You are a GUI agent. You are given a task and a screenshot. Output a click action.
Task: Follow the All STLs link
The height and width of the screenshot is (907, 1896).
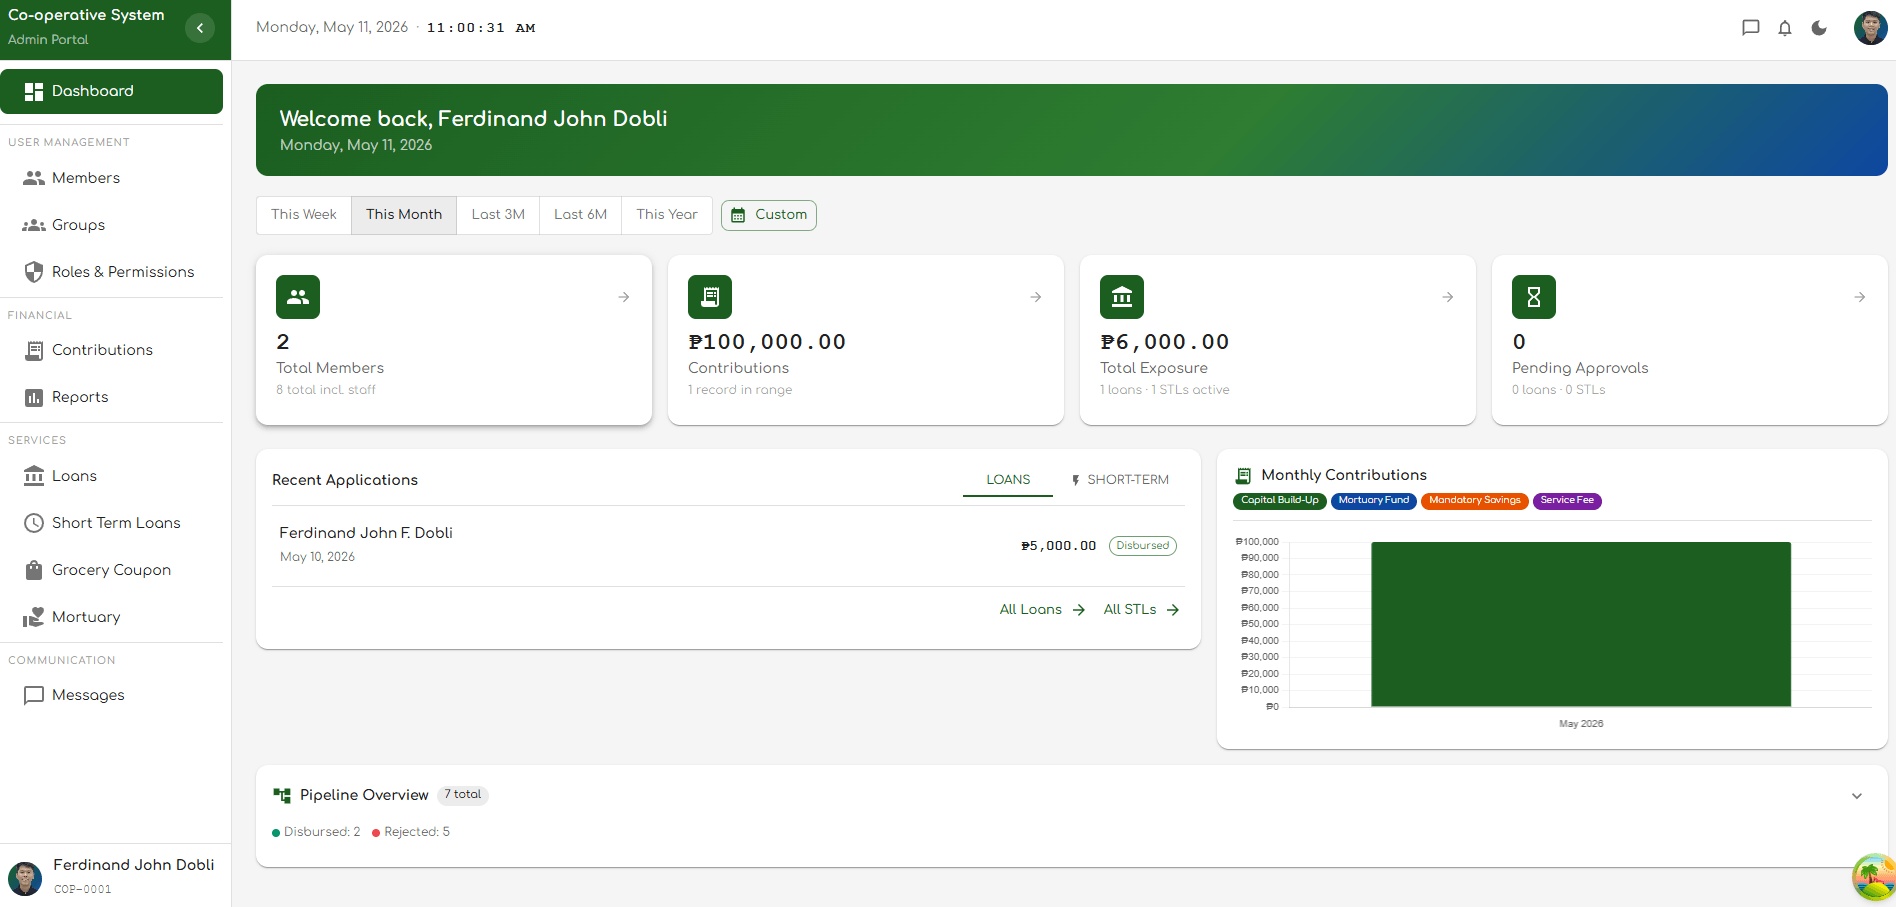click(1141, 610)
